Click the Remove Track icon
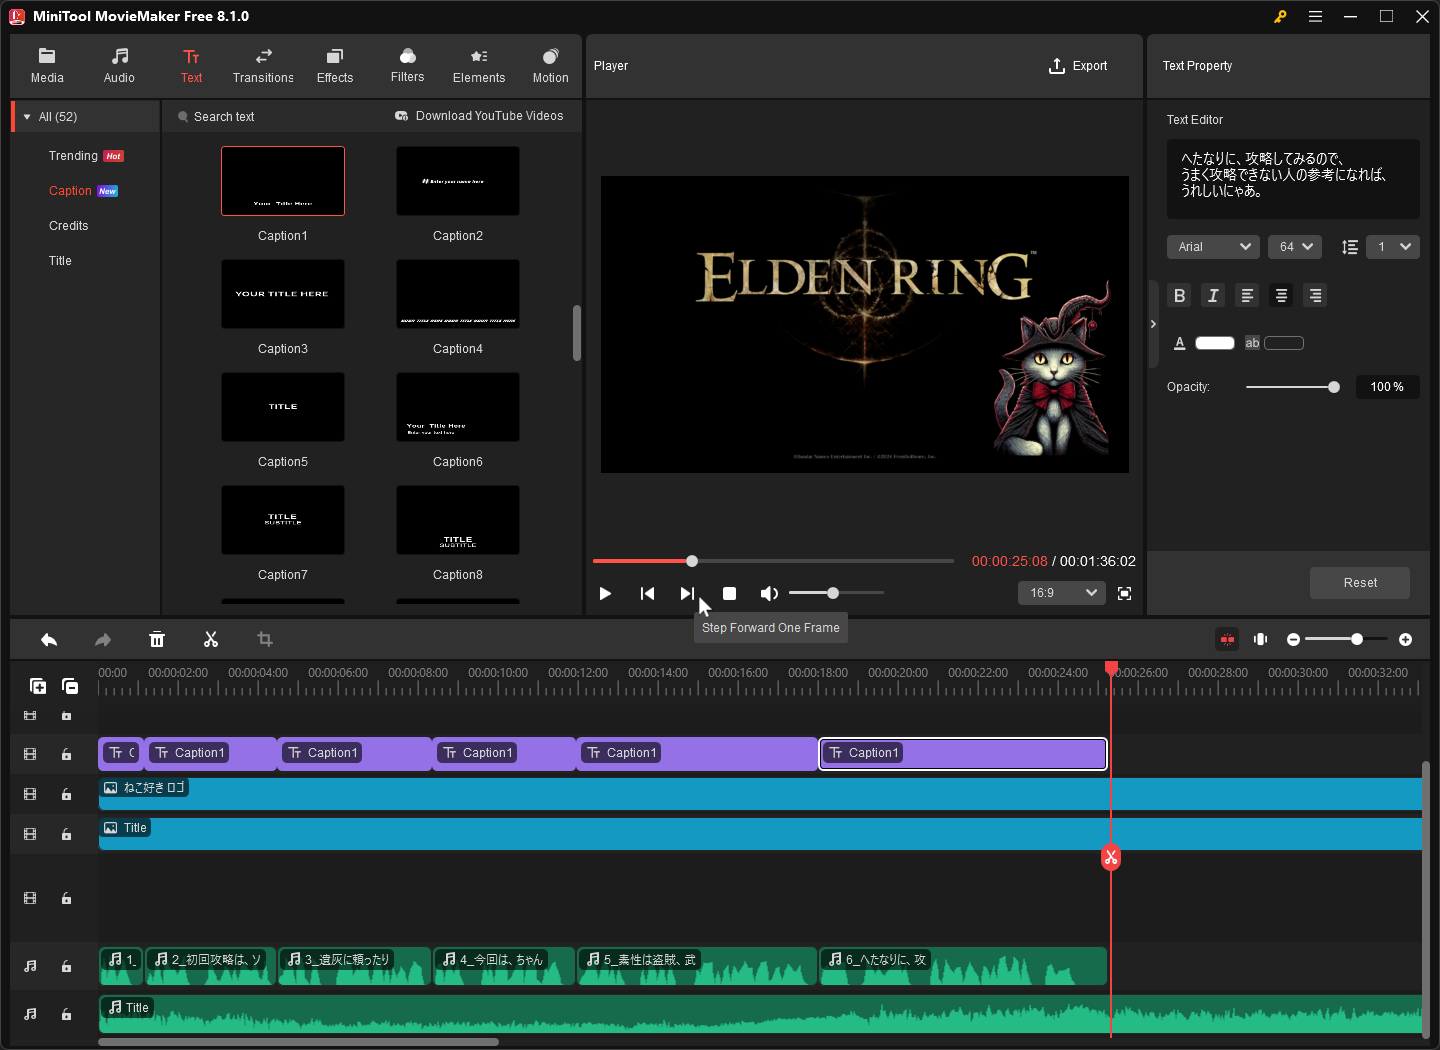The image size is (1440, 1050). 70,686
